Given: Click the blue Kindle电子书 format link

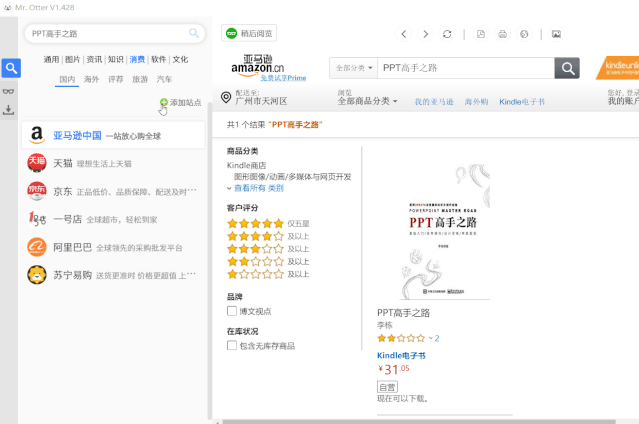Looking at the screenshot, I should click(401, 356).
